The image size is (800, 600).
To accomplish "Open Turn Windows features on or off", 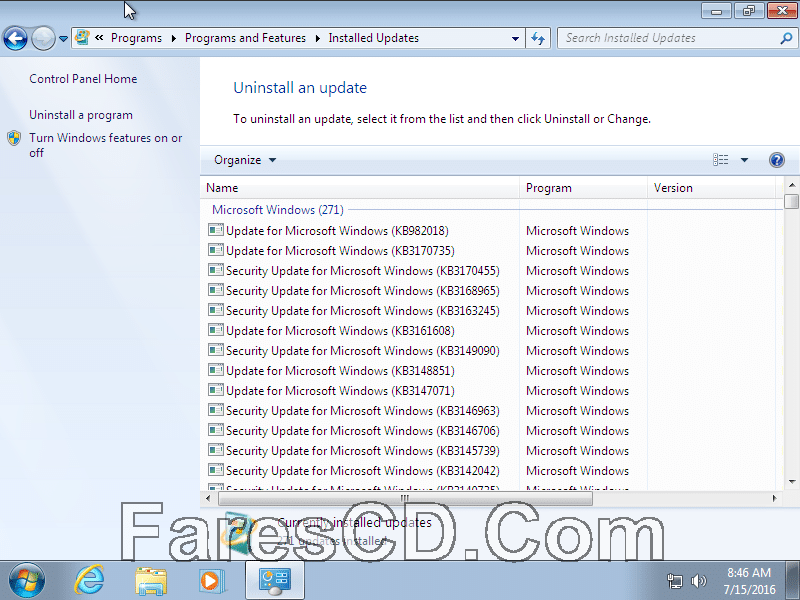I will tap(105, 145).
